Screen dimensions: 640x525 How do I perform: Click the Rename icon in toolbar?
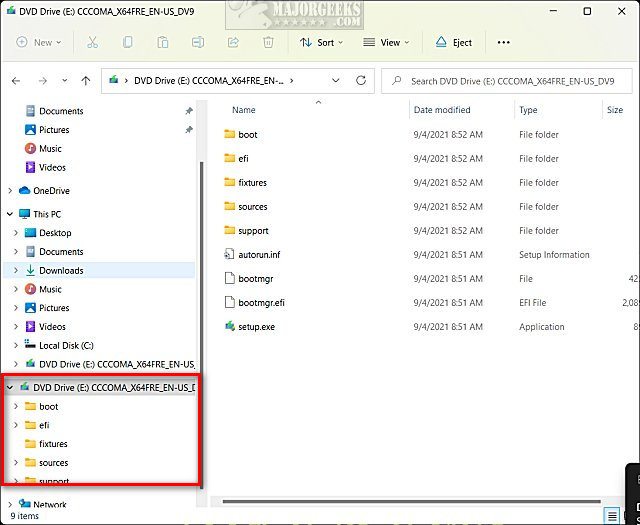point(198,43)
